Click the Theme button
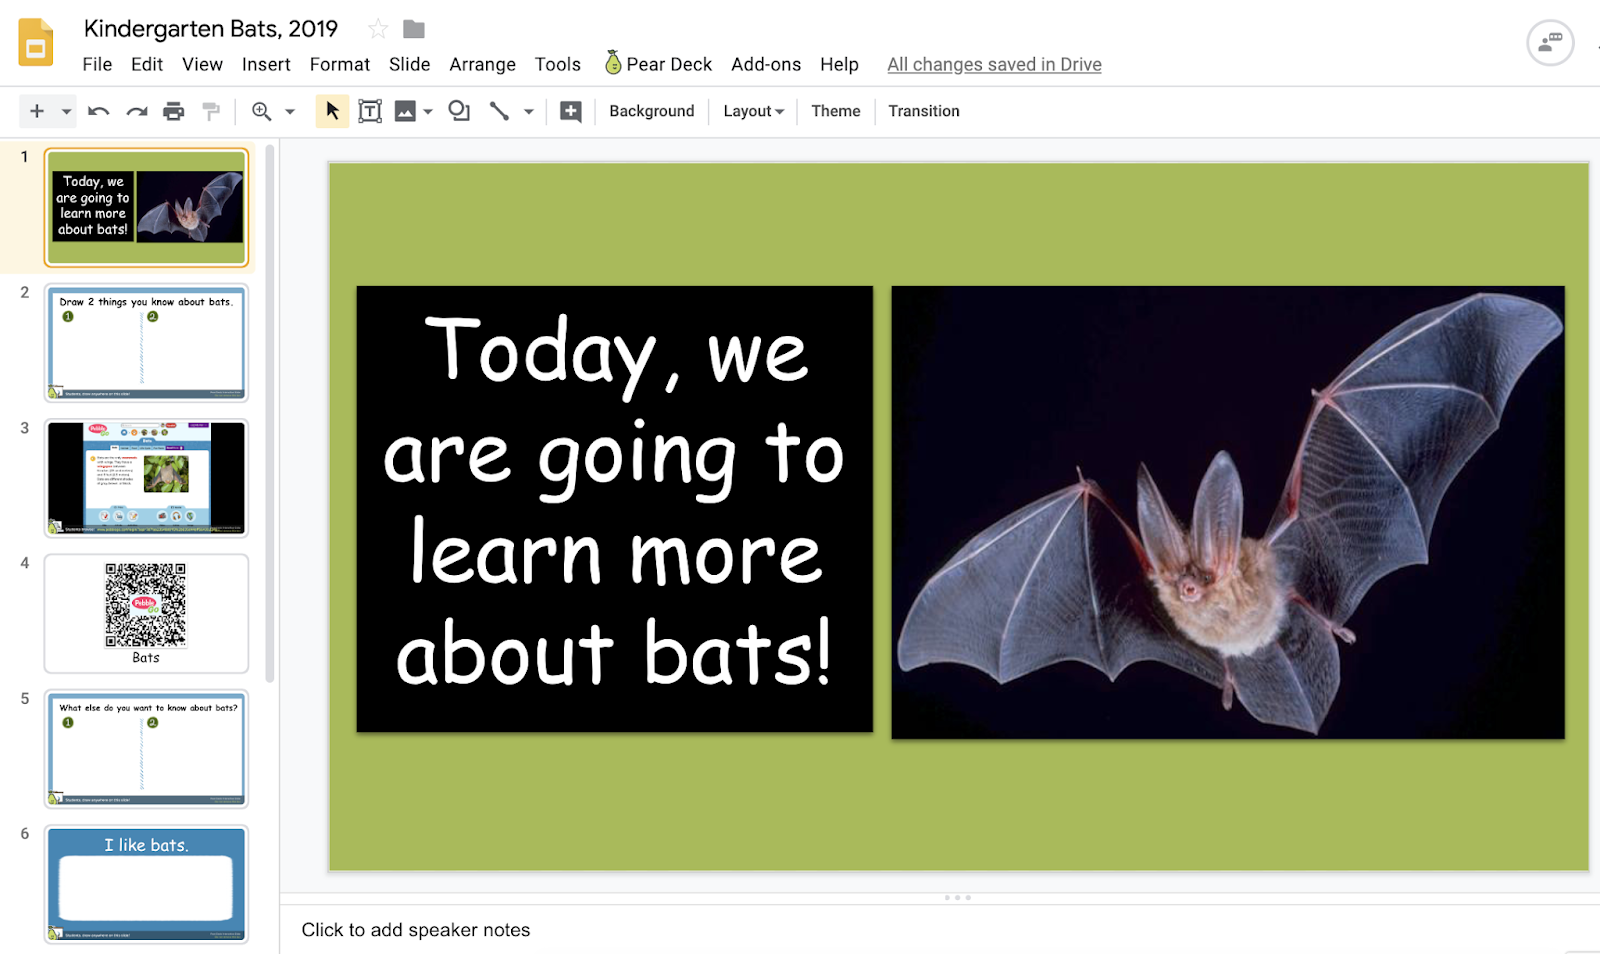The height and width of the screenshot is (954, 1600). tap(836, 111)
